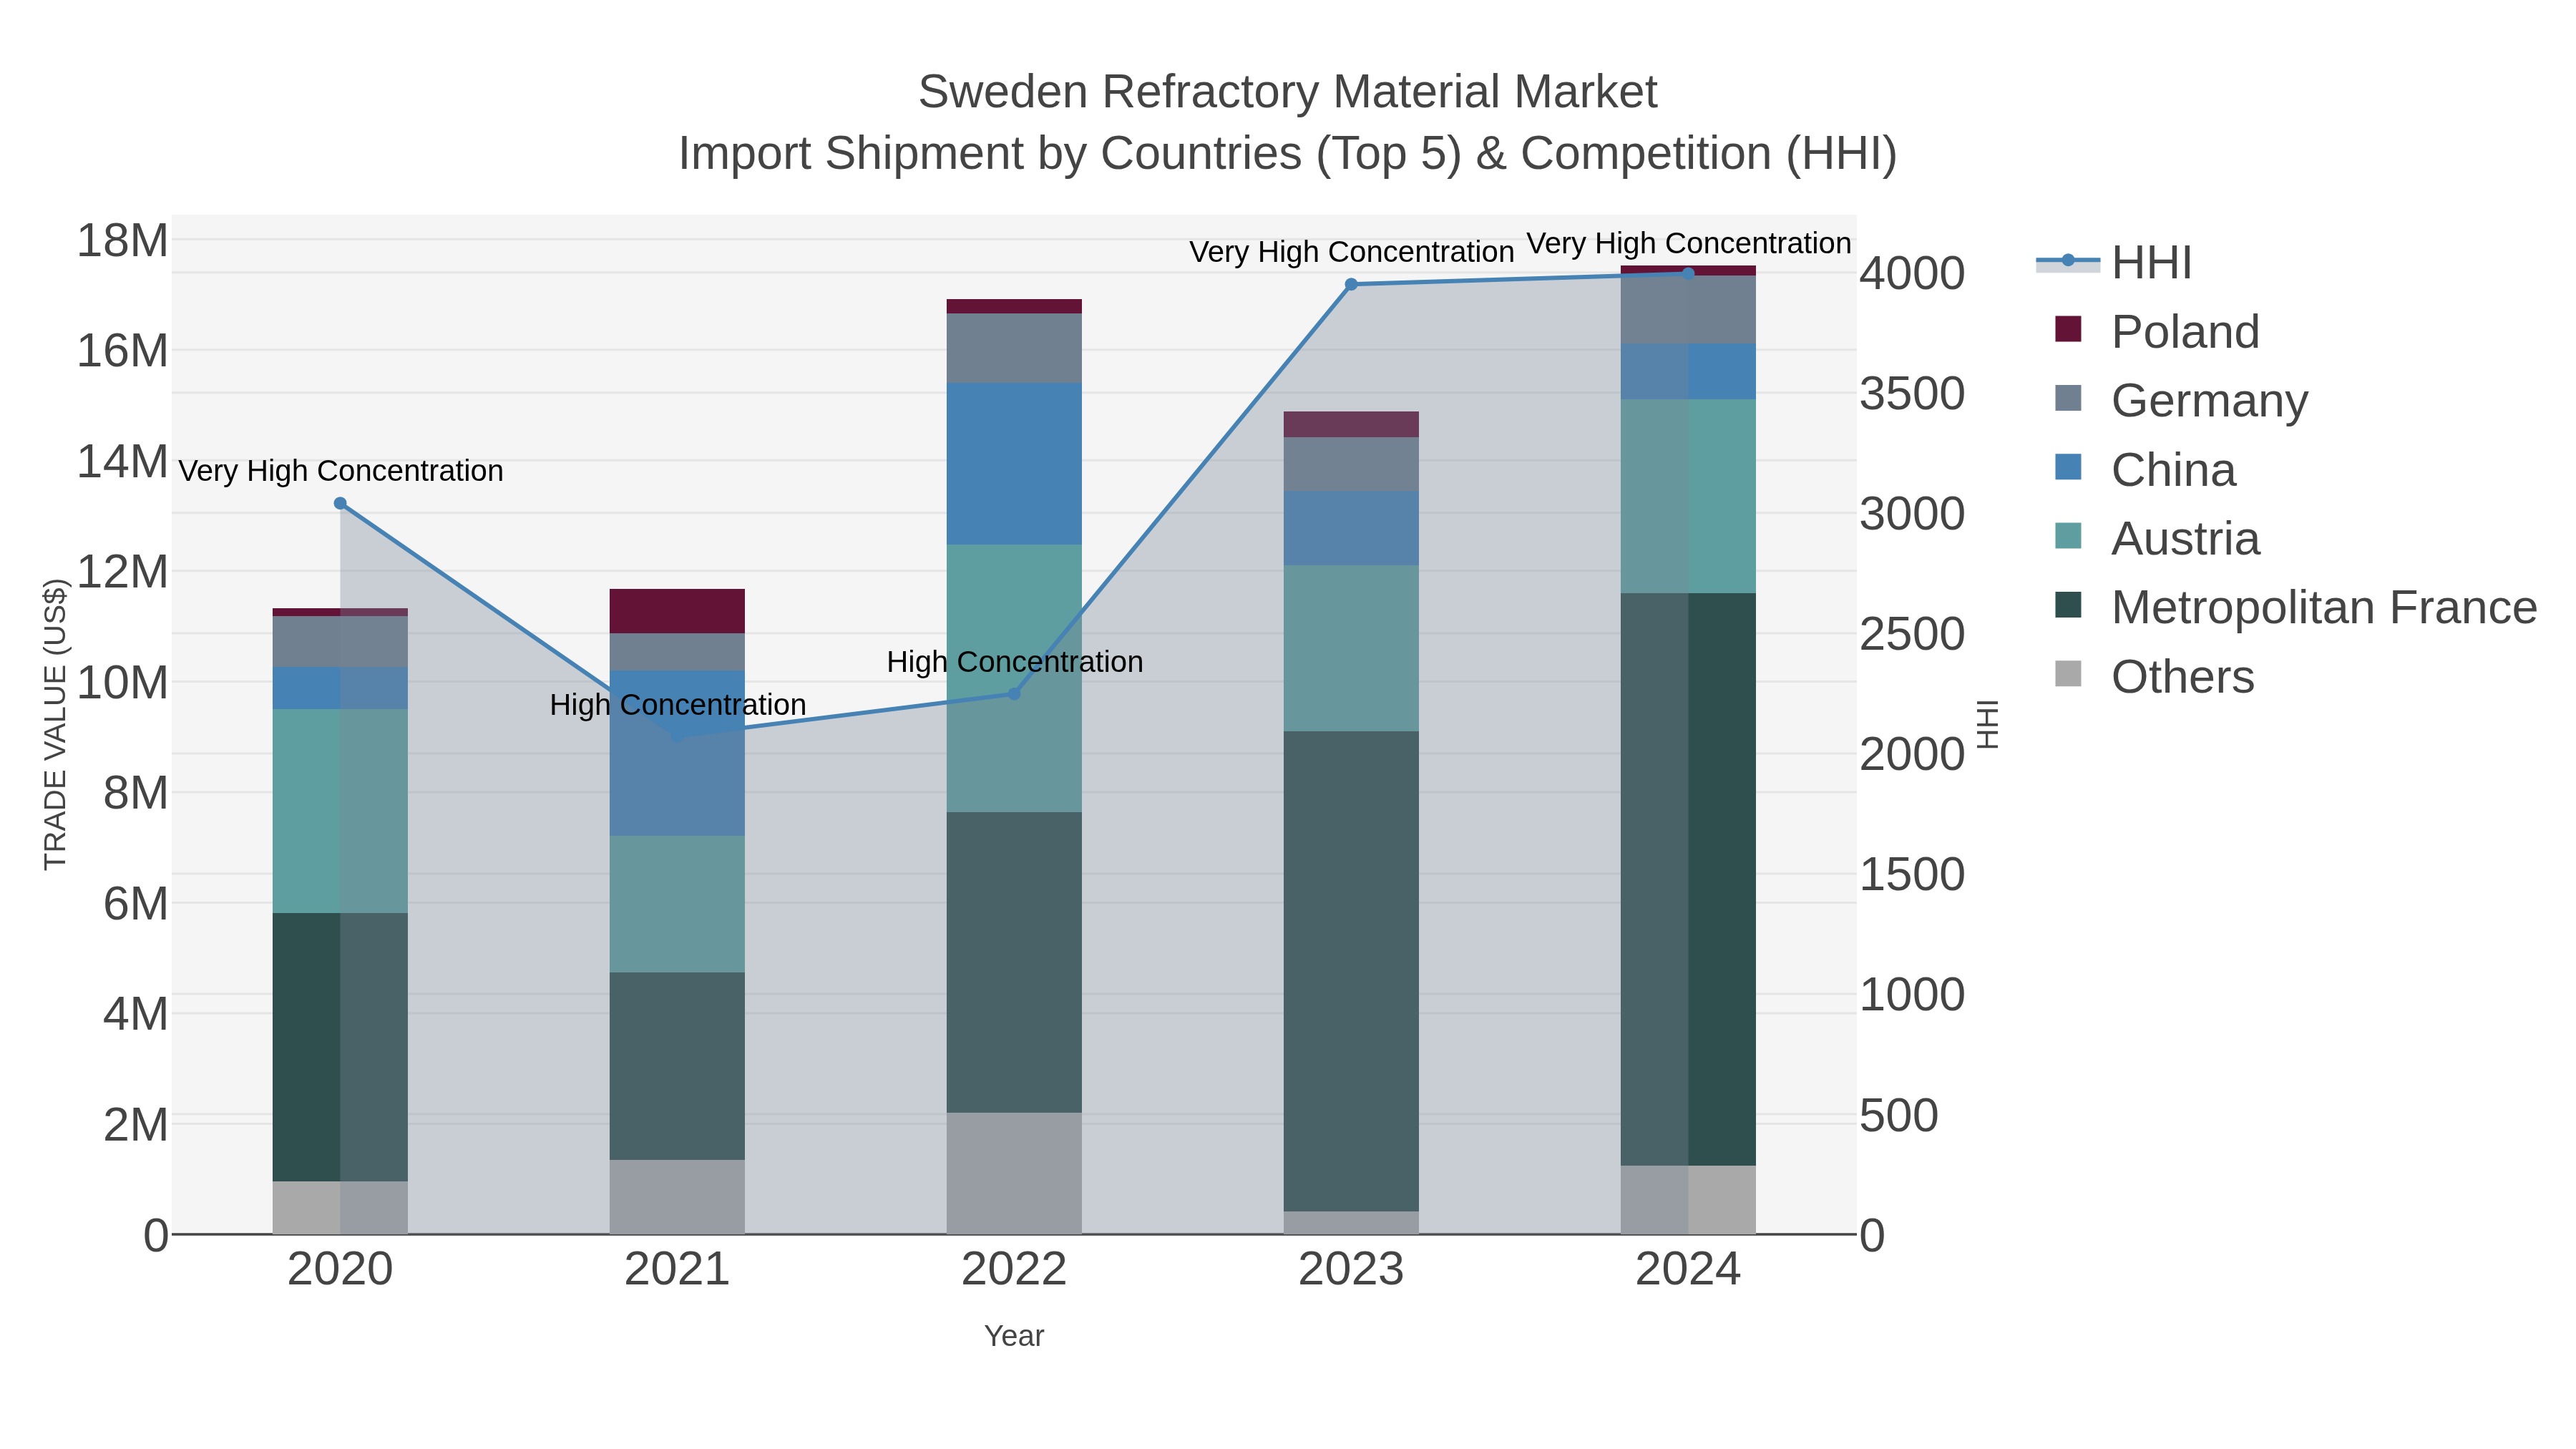The image size is (2576, 1449).
Task: Click the Poland color swatch in legend
Action: [x=2068, y=329]
